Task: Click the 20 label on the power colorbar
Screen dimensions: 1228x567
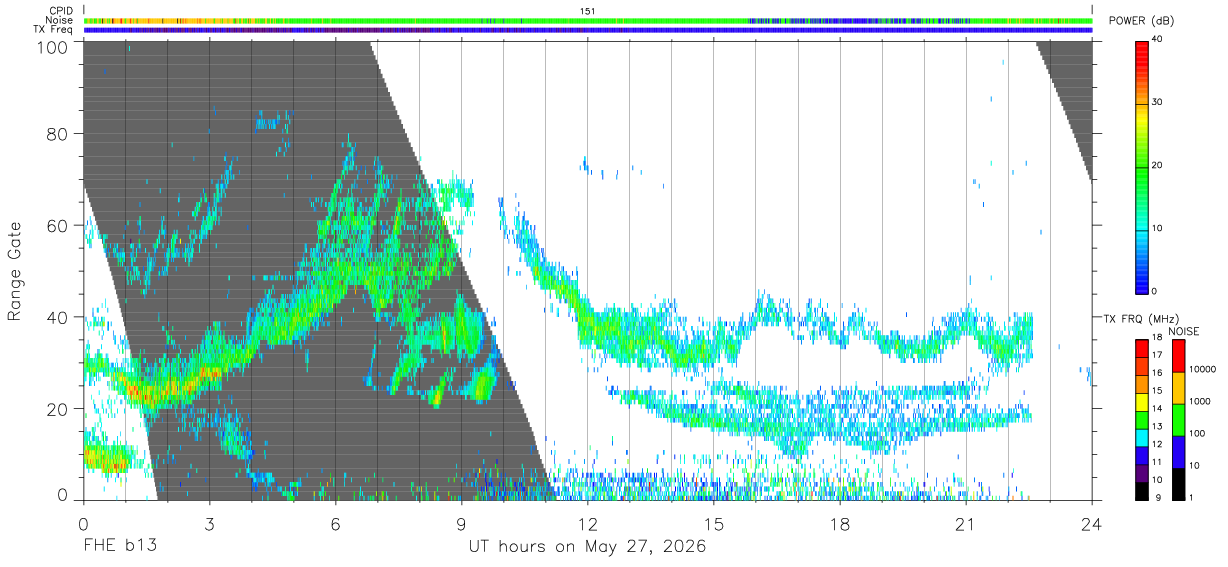Action: point(1157,165)
